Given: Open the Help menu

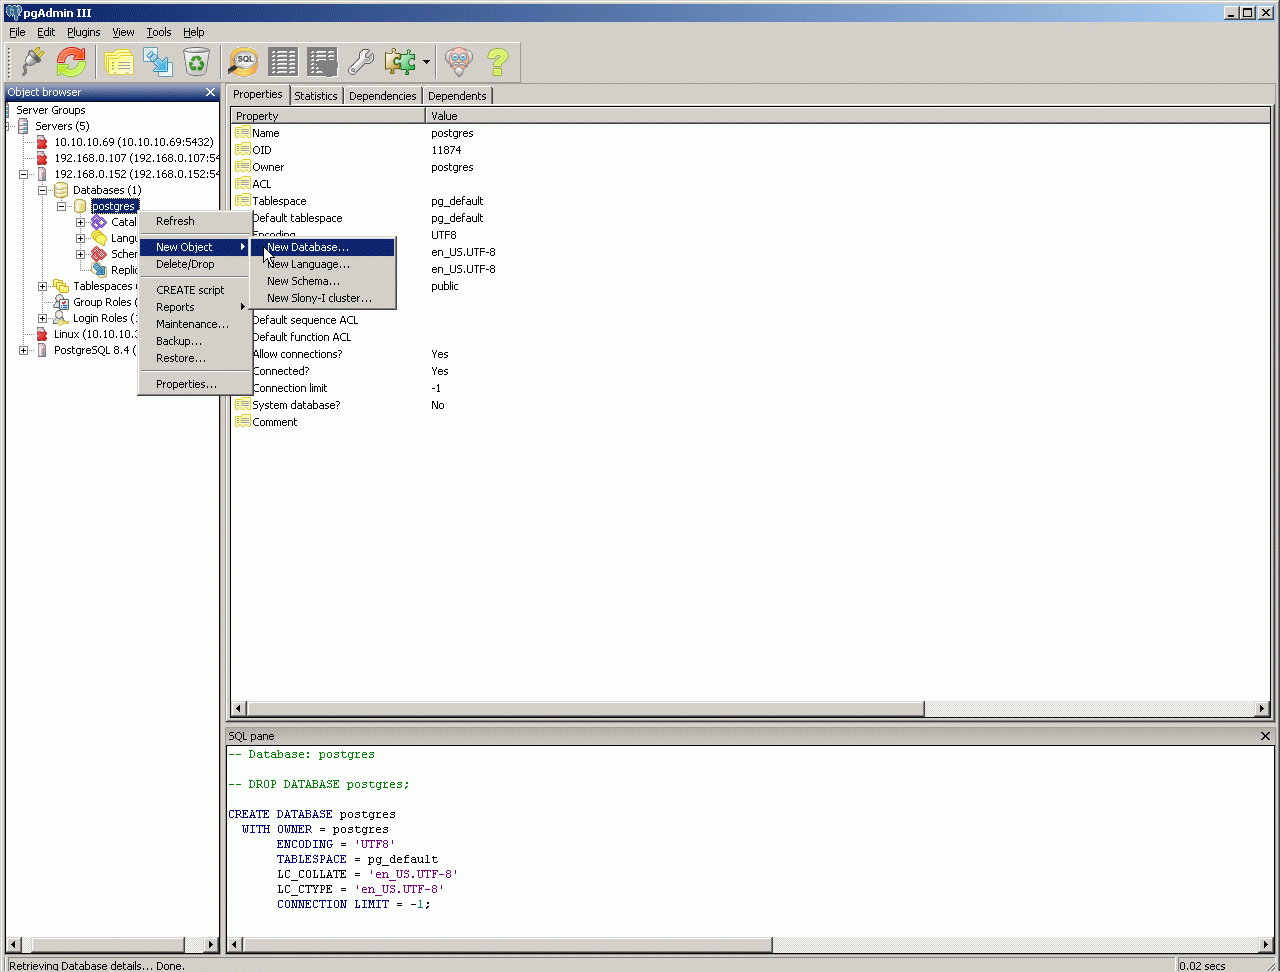Looking at the screenshot, I should [193, 32].
